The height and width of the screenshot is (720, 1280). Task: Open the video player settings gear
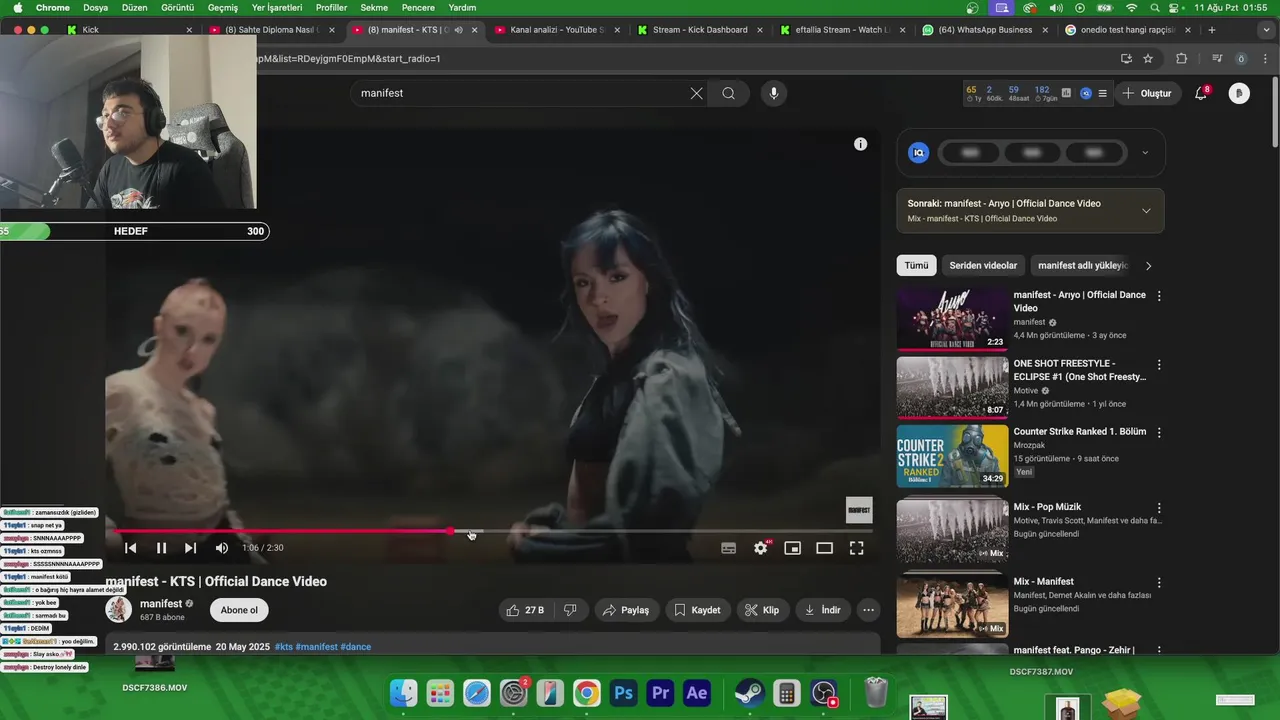[761, 548]
